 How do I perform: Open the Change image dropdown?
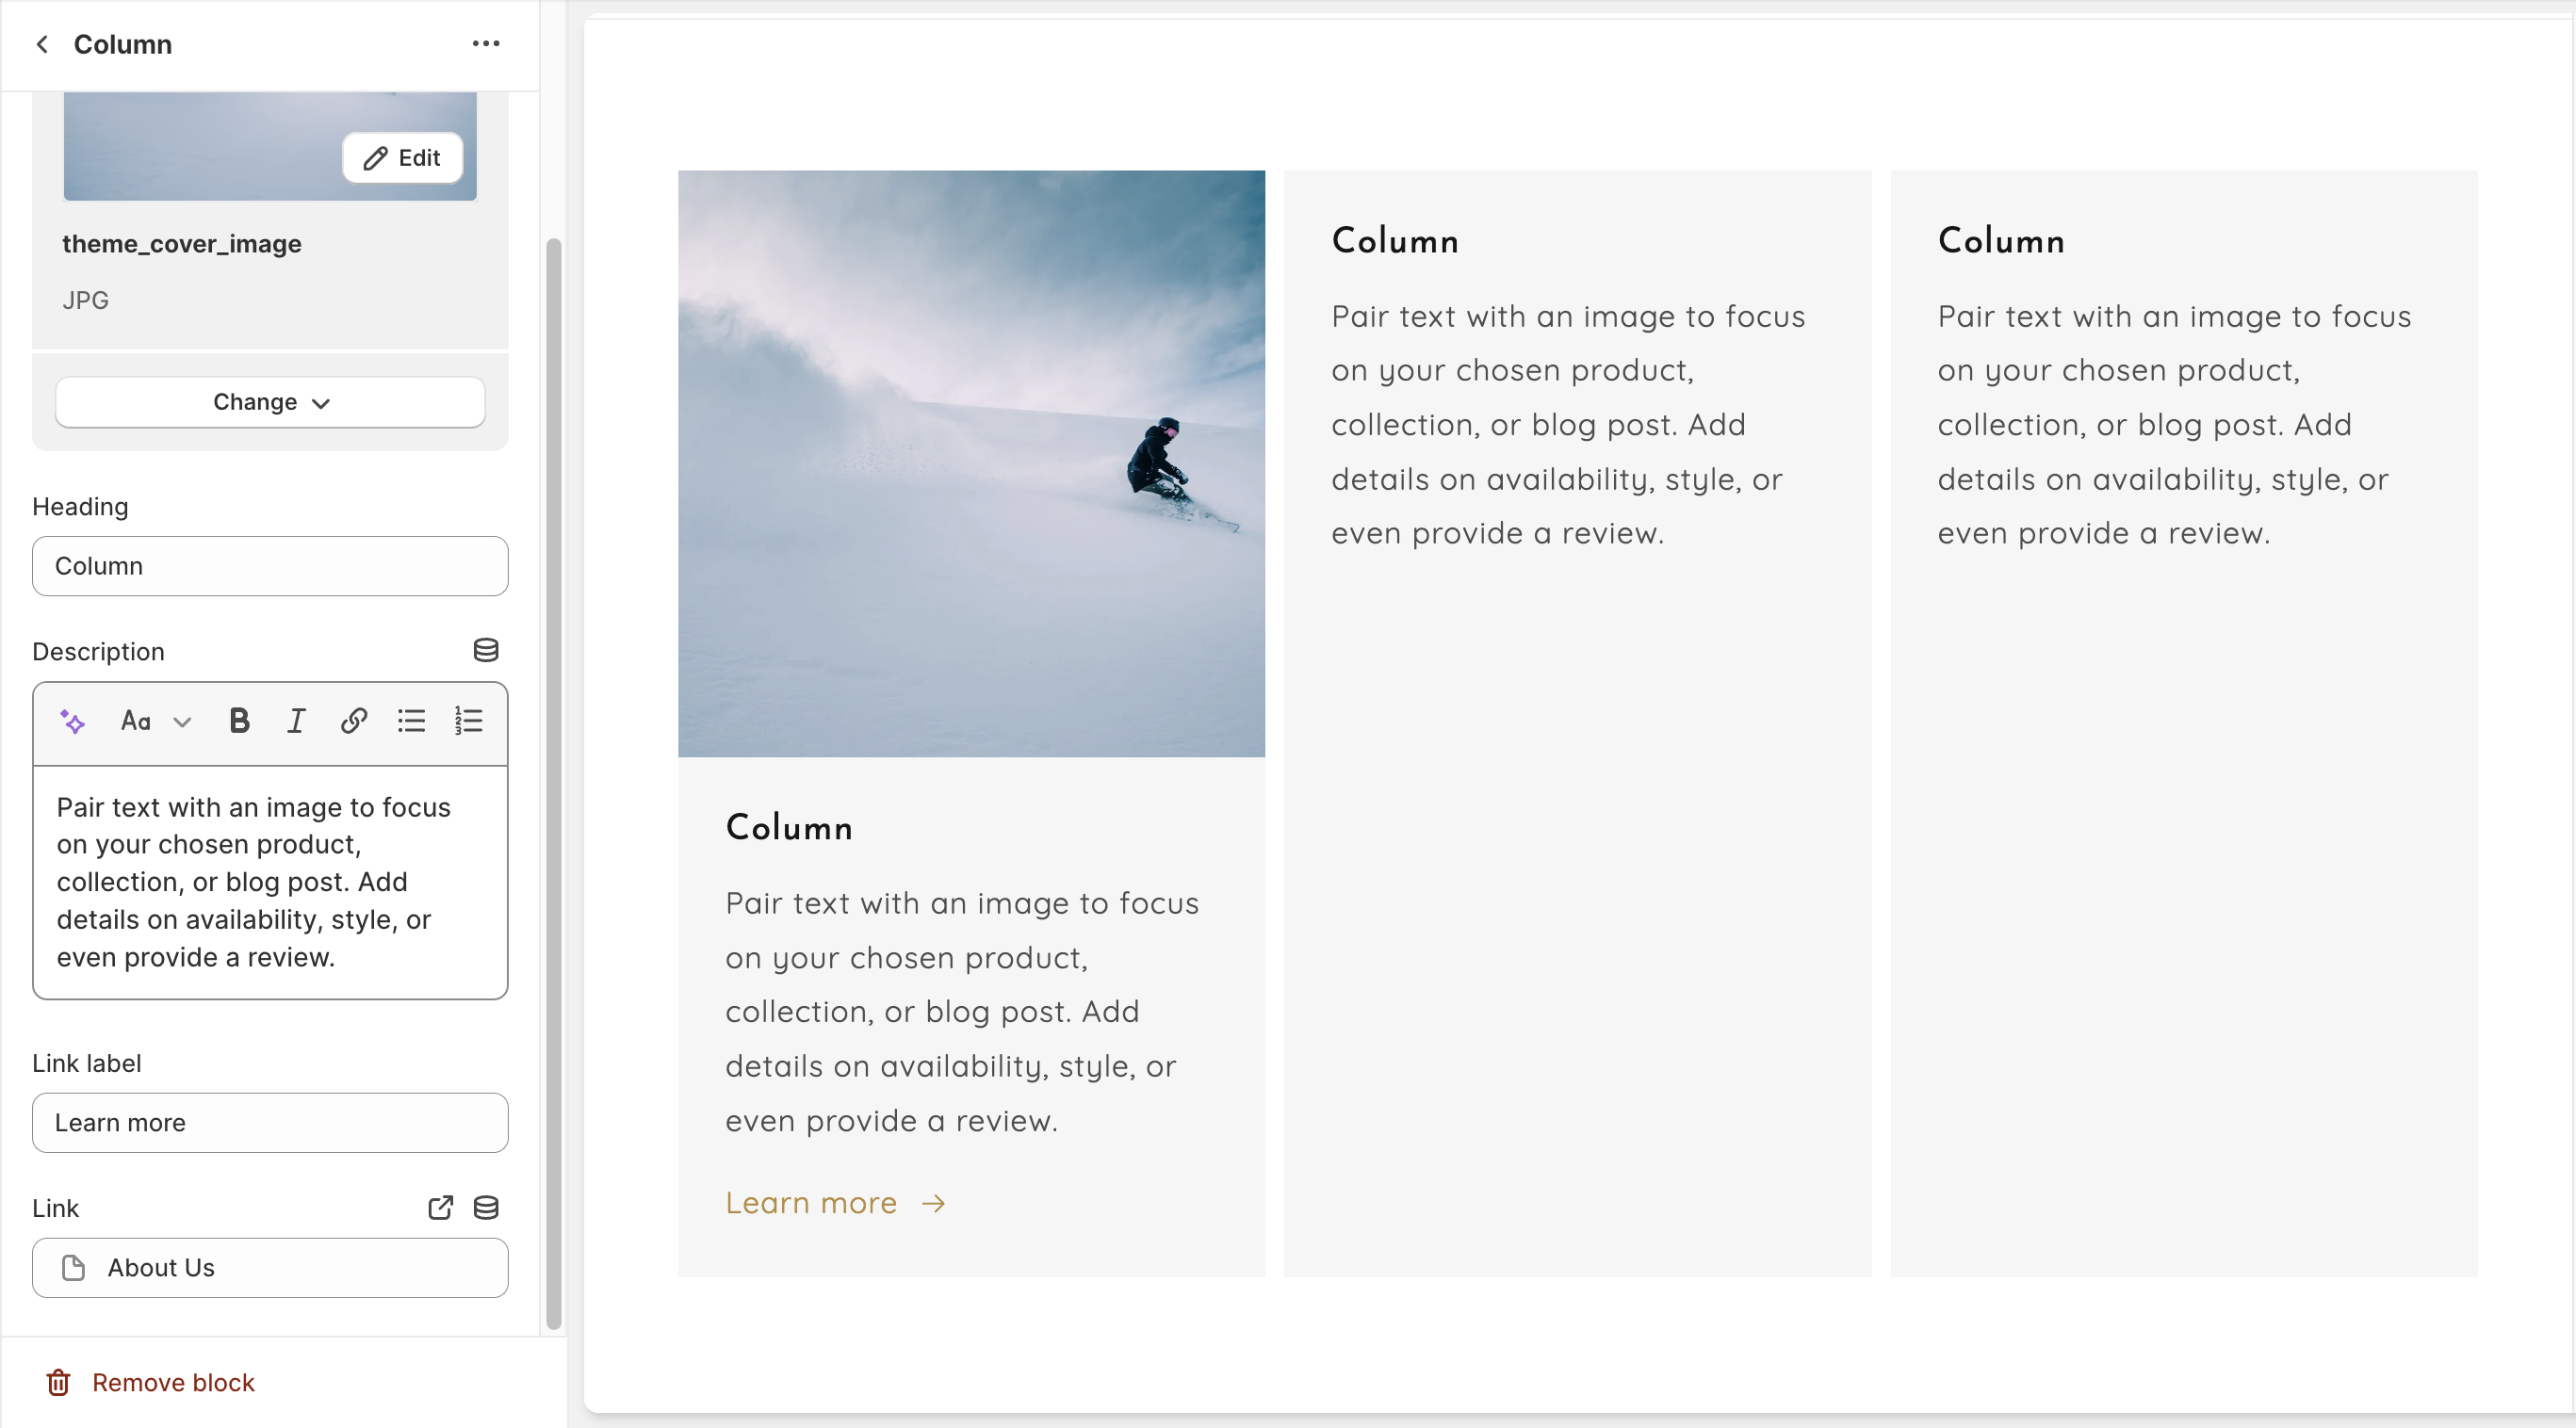[x=270, y=402]
